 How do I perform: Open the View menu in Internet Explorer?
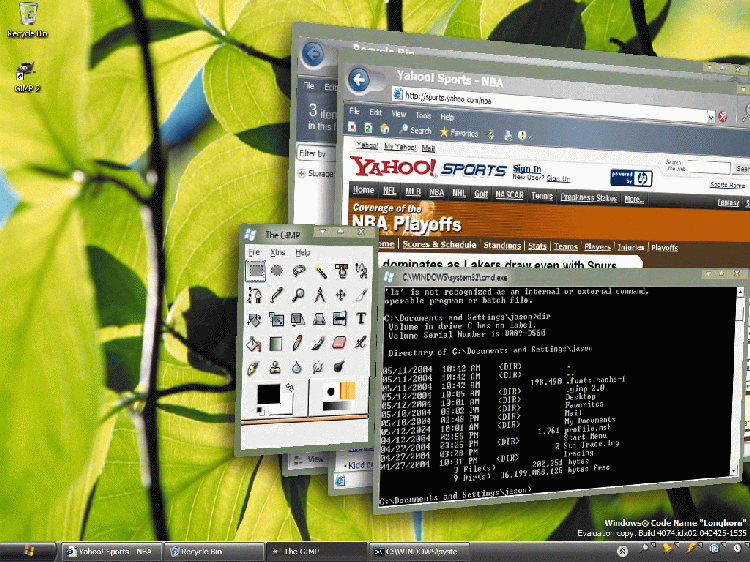point(398,114)
